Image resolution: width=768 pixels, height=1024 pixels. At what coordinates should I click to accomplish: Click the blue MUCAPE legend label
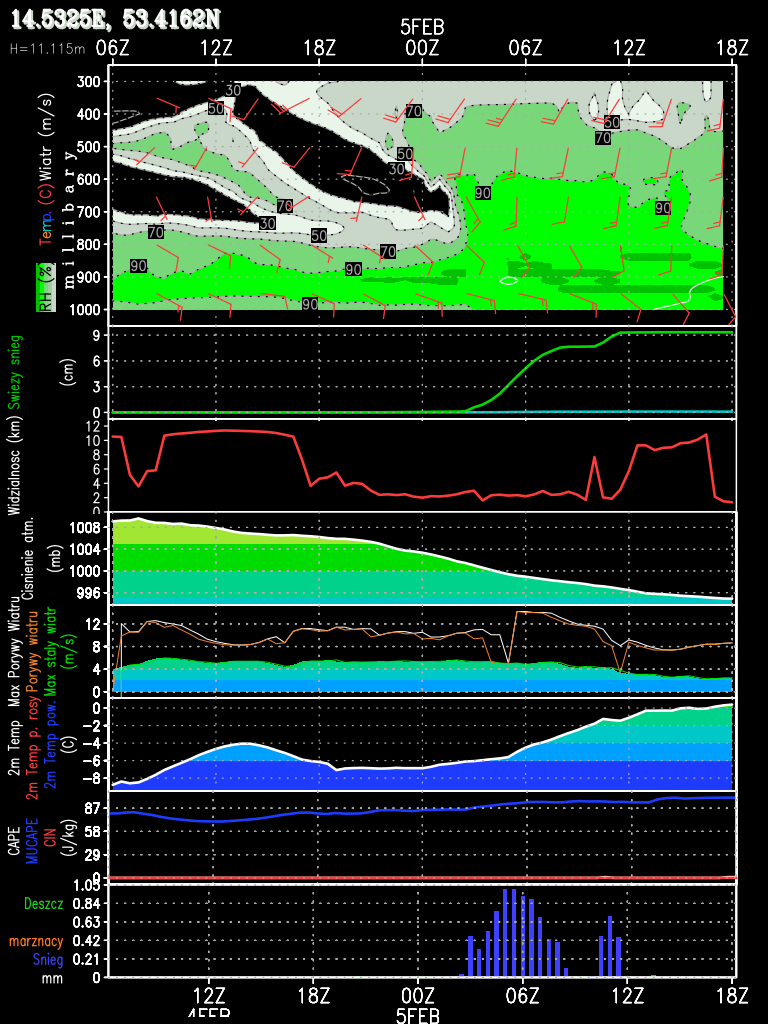[x=31, y=840]
